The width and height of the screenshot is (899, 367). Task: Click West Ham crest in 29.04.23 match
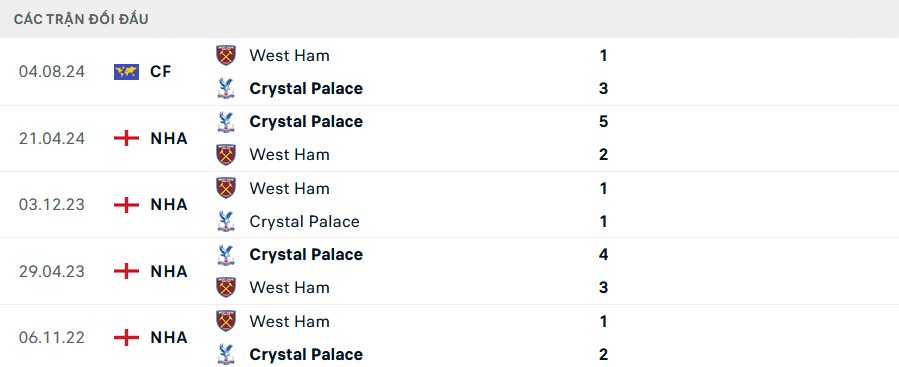click(226, 287)
